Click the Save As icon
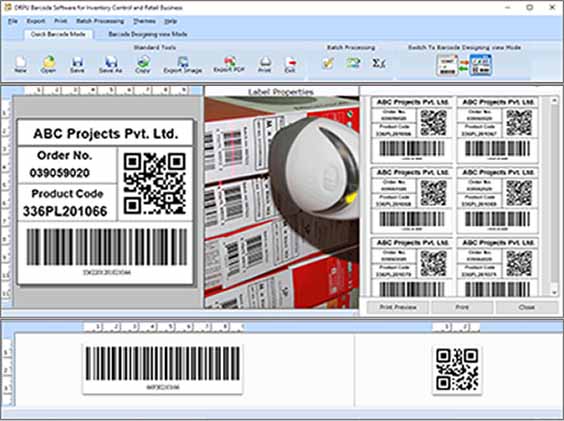The width and height of the screenshot is (564, 421). [x=111, y=64]
